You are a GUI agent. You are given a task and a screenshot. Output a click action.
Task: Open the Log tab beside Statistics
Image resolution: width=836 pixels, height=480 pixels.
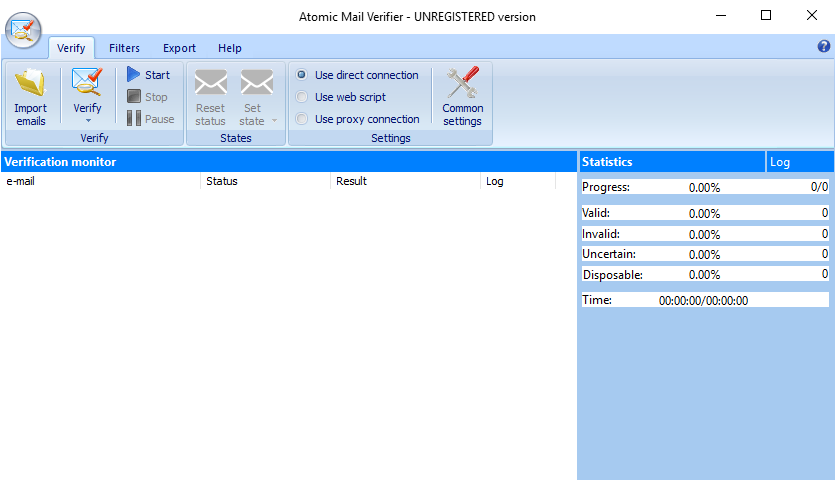coord(799,162)
